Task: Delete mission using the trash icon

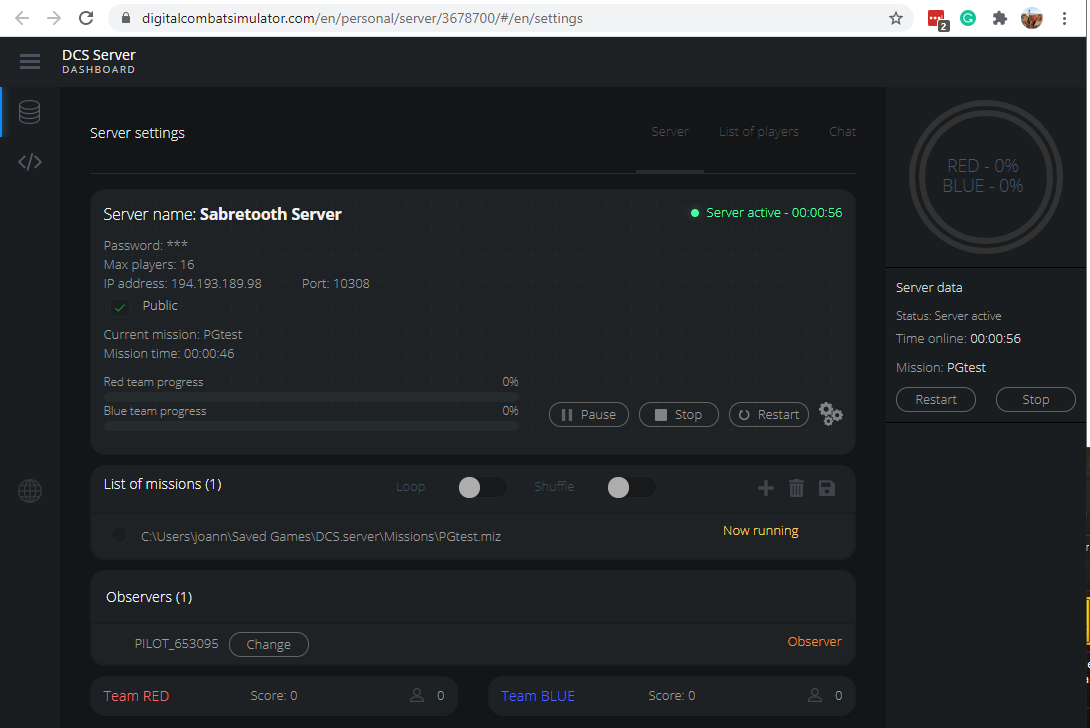Action: click(797, 488)
